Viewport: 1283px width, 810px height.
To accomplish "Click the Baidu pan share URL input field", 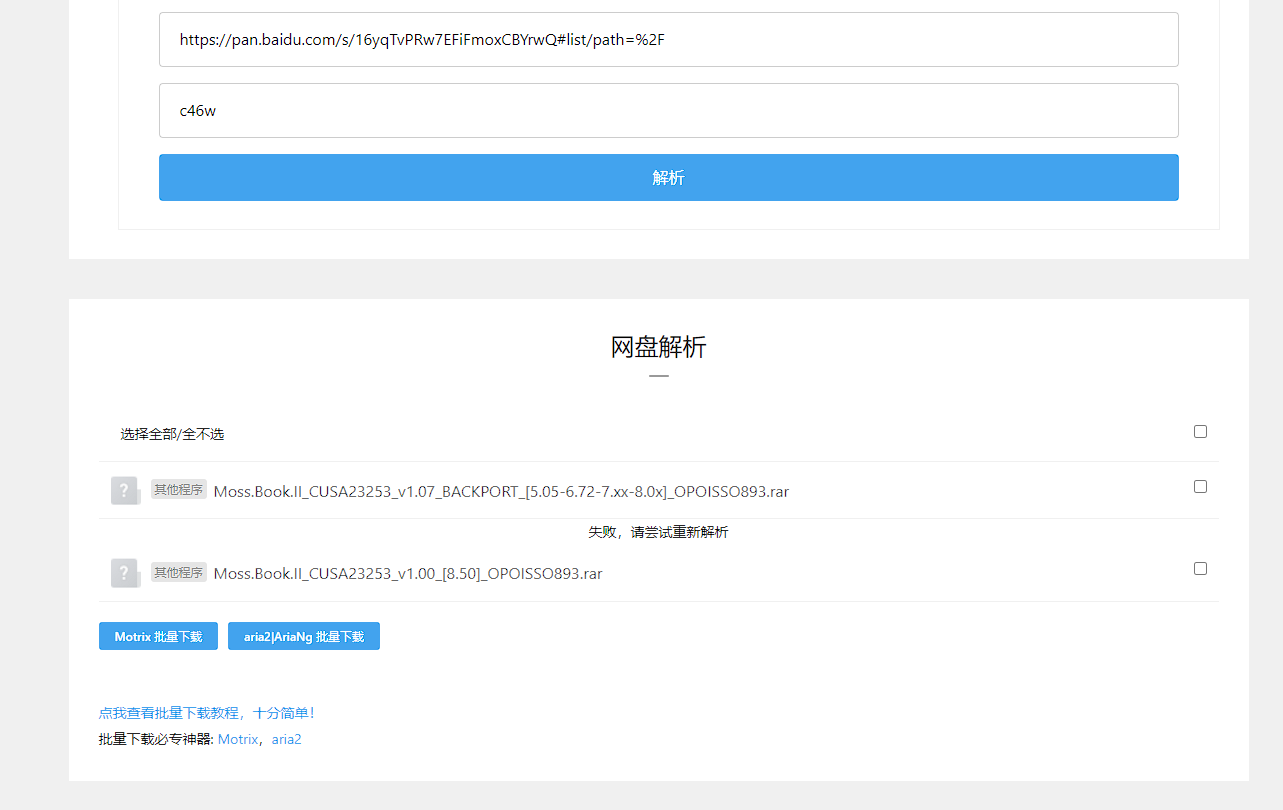I will coord(668,40).
